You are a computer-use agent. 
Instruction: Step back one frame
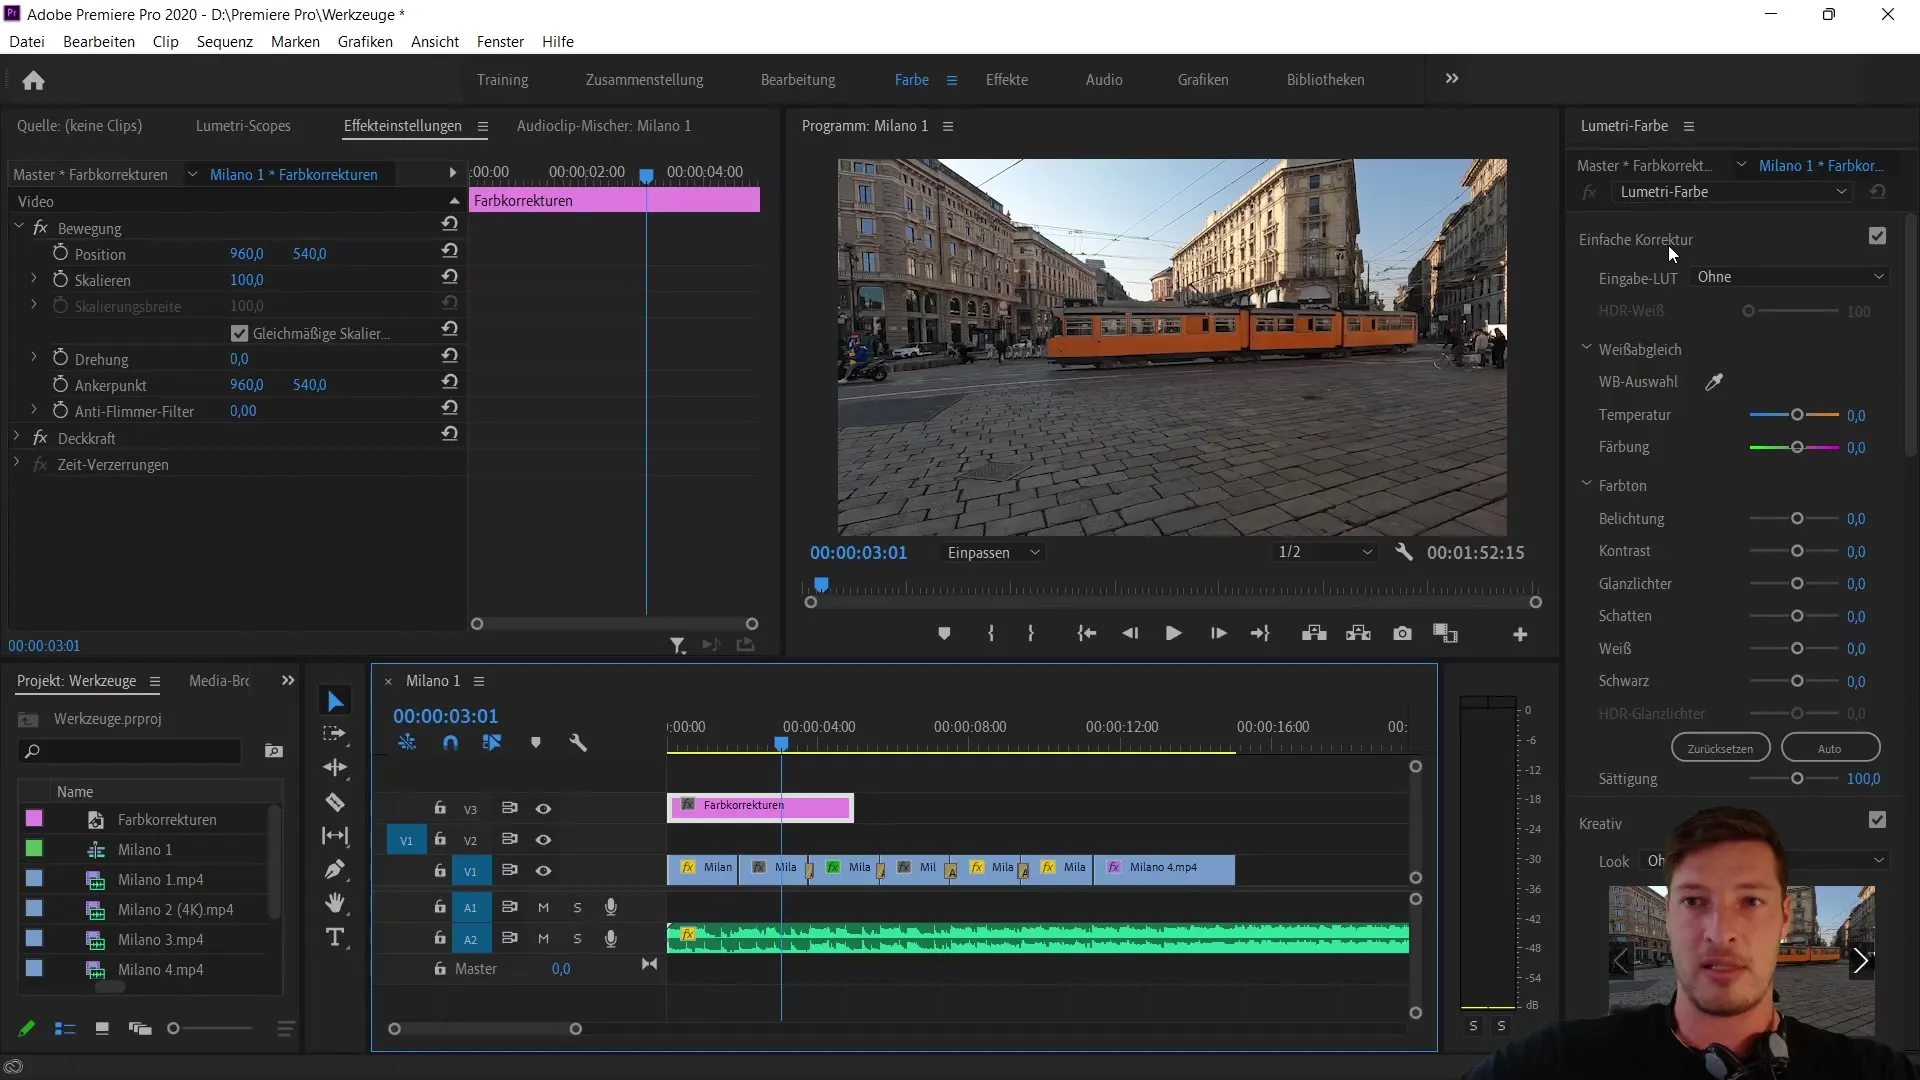point(1130,634)
